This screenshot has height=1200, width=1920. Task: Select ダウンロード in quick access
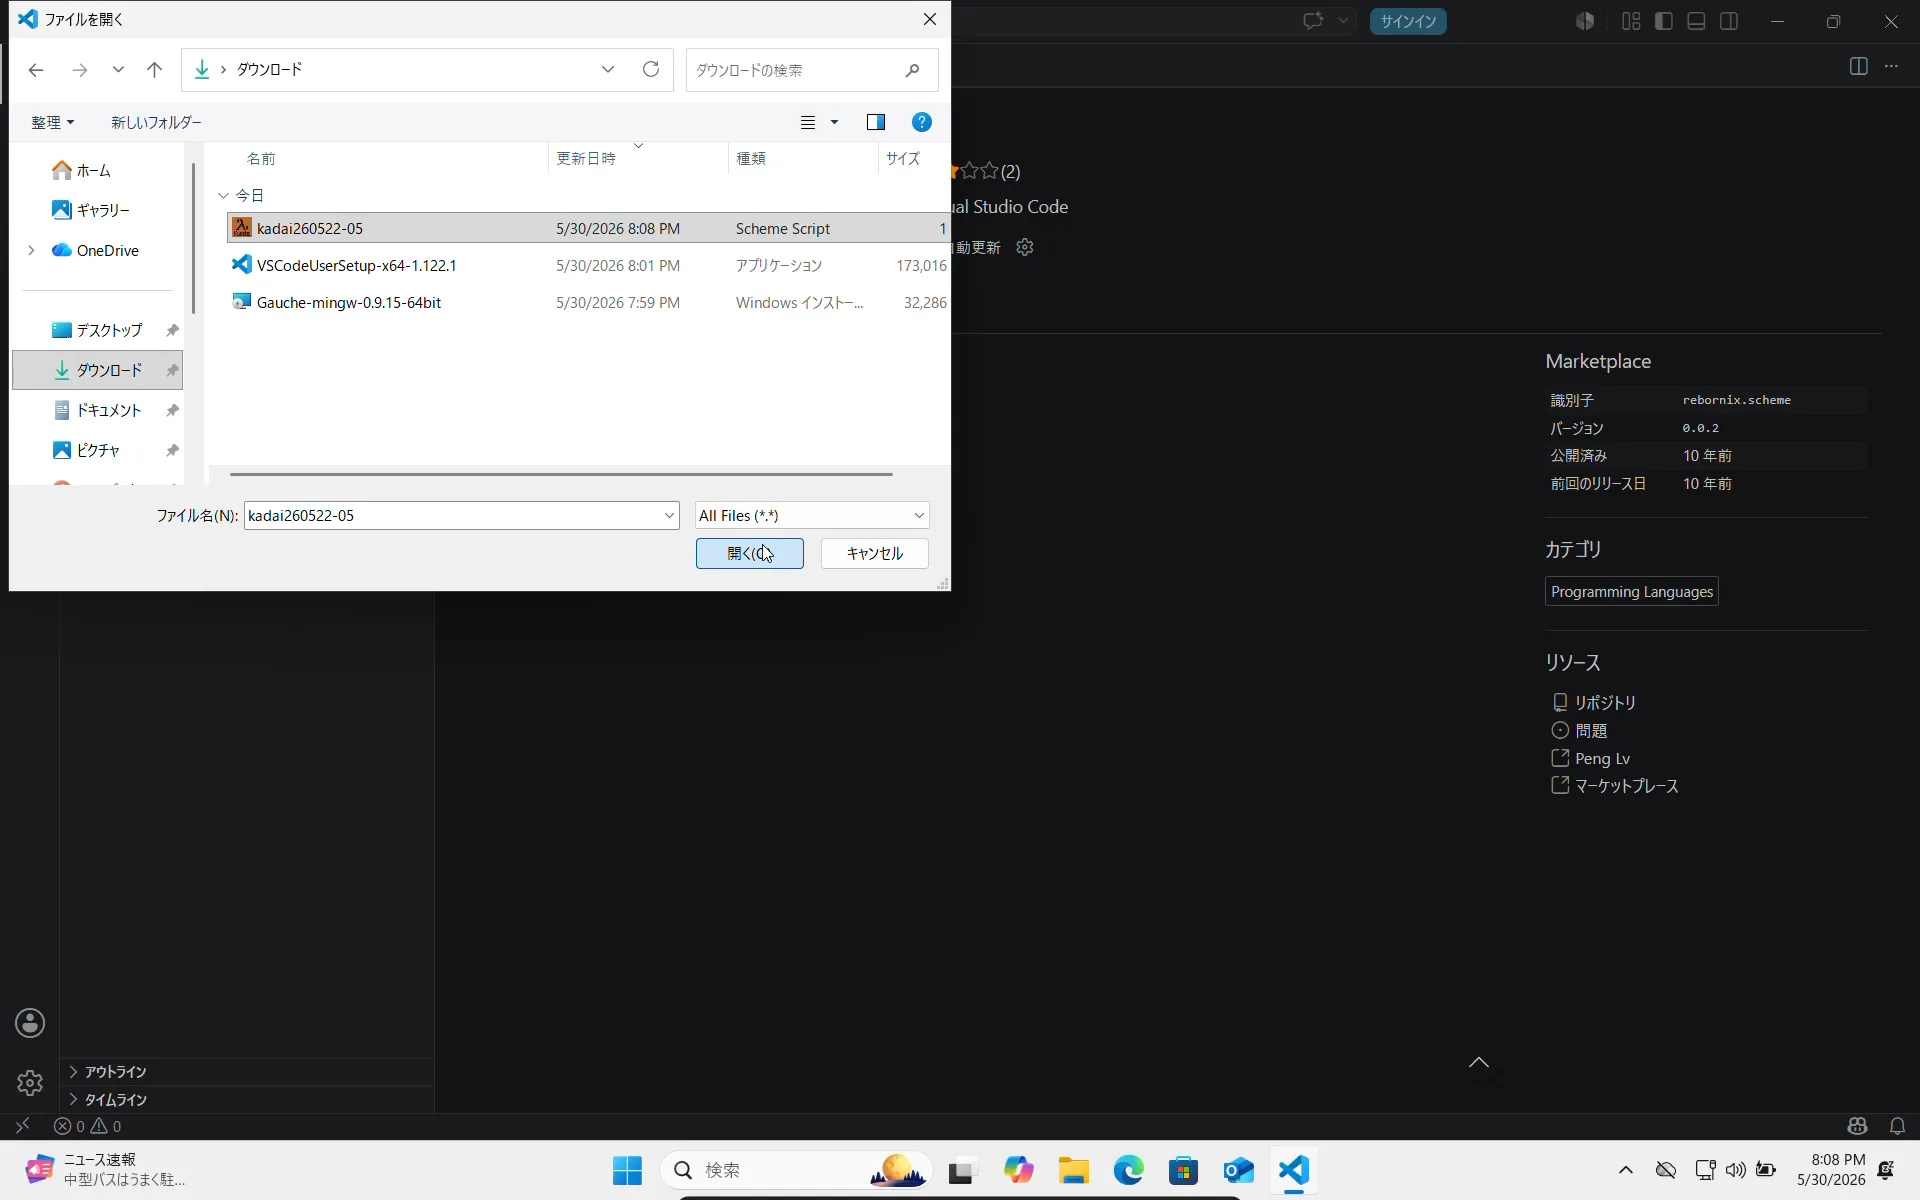98,370
